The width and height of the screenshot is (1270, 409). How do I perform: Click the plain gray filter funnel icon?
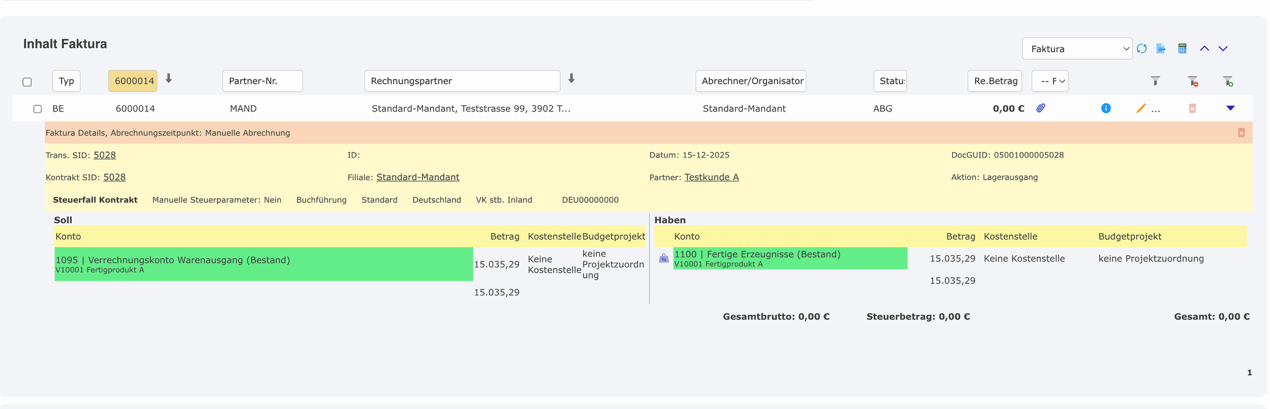click(1155, 81)
